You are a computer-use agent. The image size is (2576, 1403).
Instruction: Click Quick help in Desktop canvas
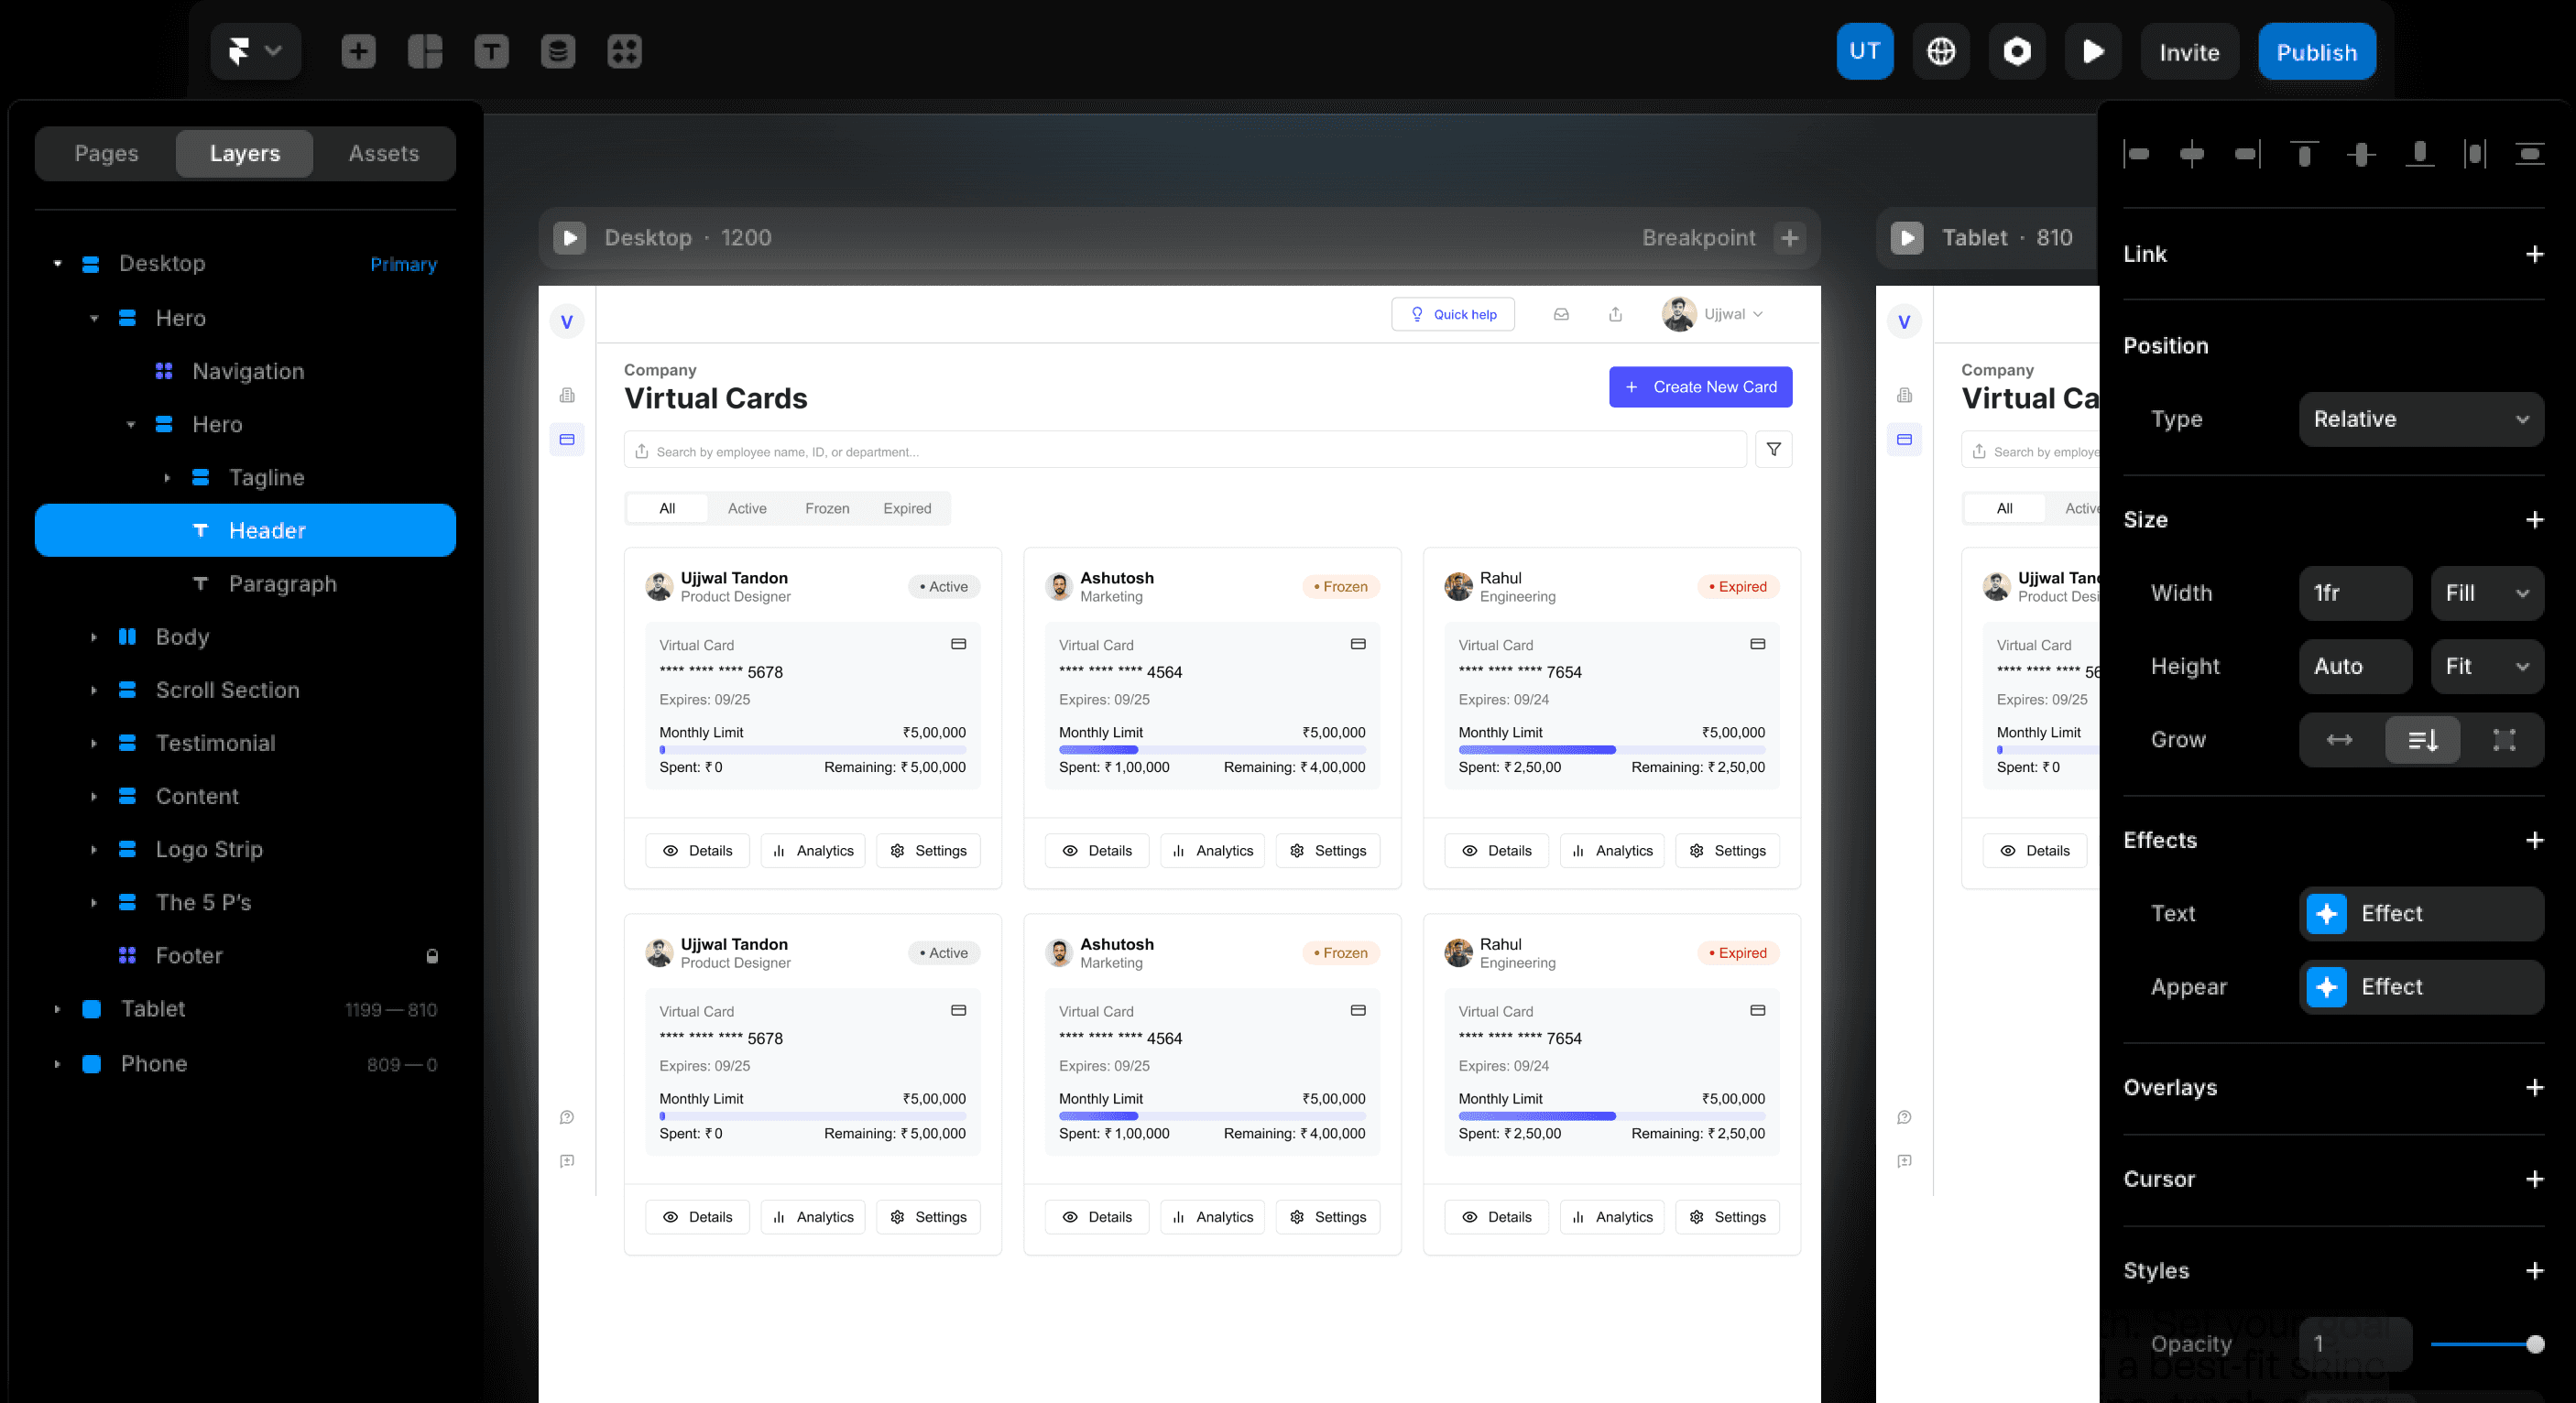click(x=1453, y=314)
